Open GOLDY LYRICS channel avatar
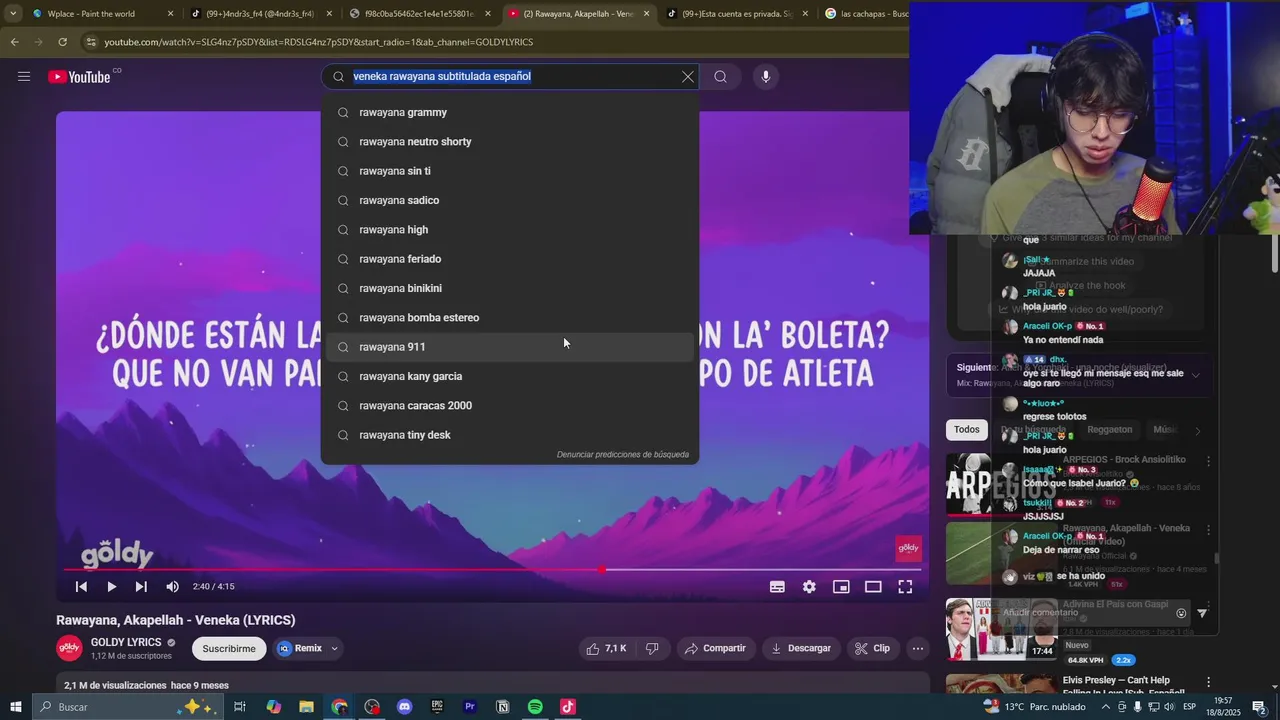1280x720 pixels. (69, 648)
